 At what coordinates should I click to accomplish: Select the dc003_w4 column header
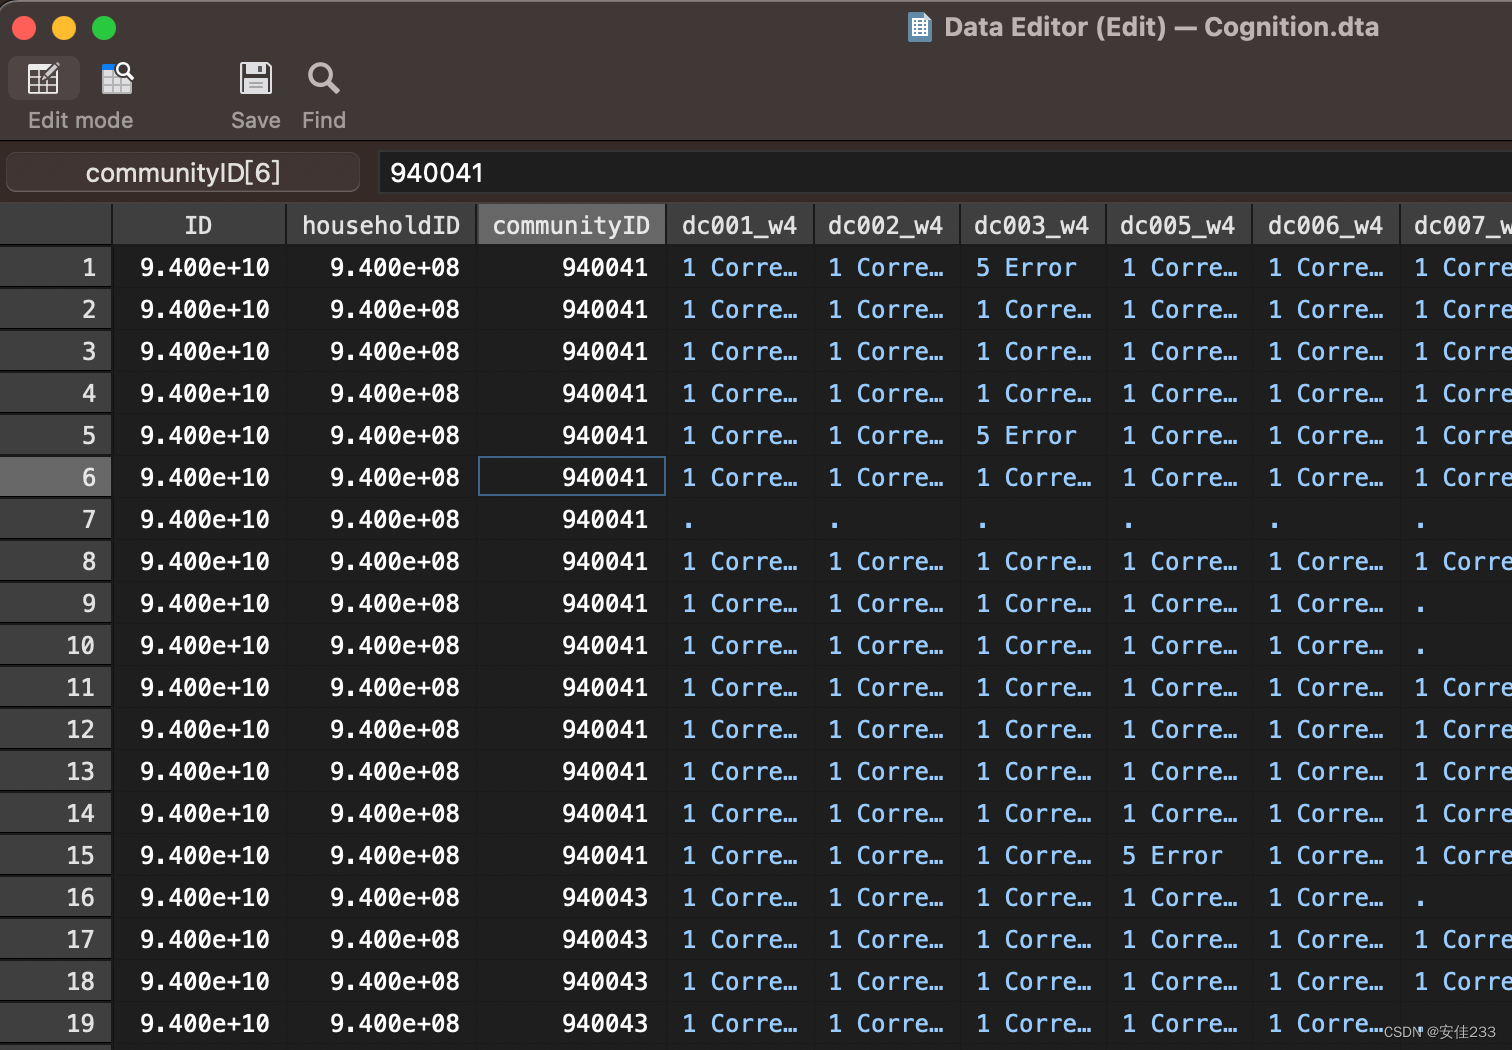[x=1032, y=225]
